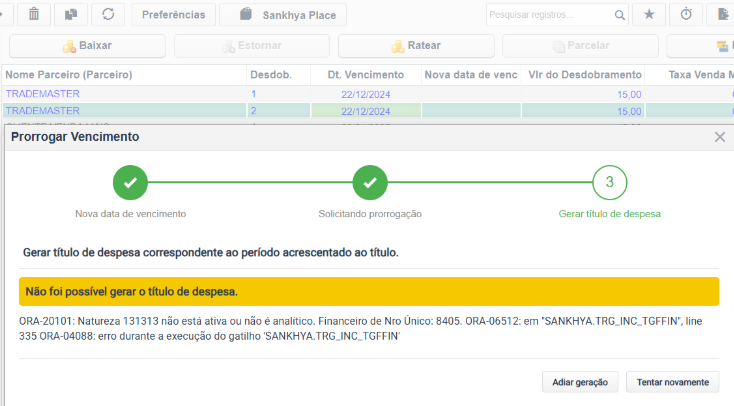Click the Gerar título de despesa step label

click(x=609, y=214)
